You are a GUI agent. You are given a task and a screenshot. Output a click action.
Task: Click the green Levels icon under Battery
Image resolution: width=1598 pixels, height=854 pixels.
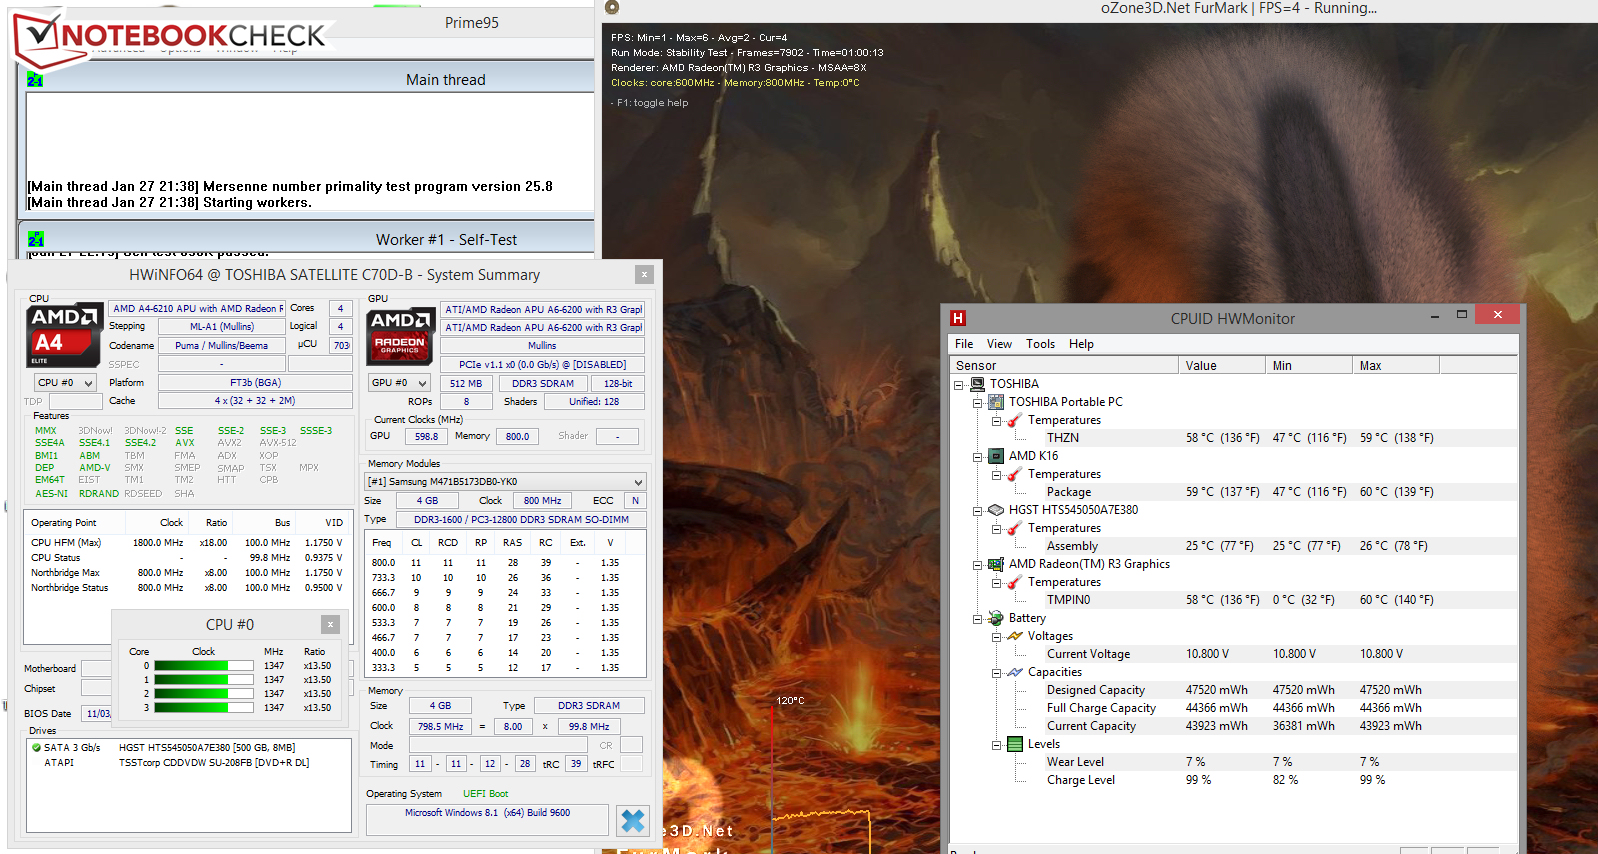pos(1015,744)
